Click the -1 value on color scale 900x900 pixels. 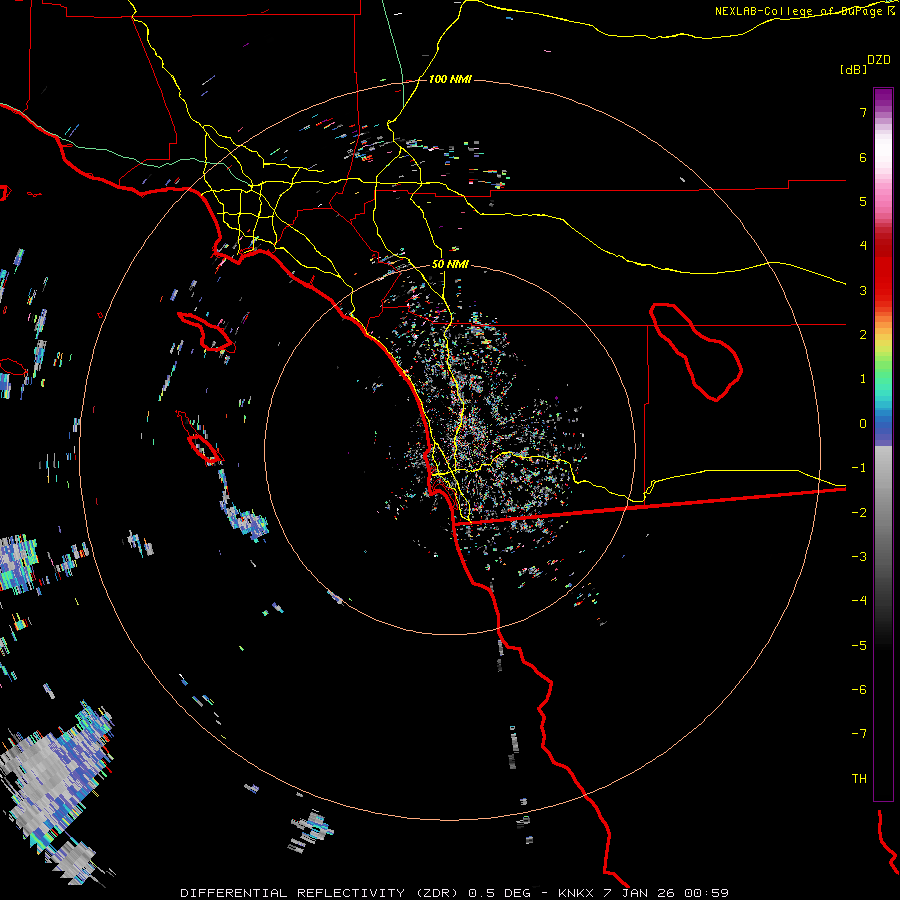(x=859, y=468)
